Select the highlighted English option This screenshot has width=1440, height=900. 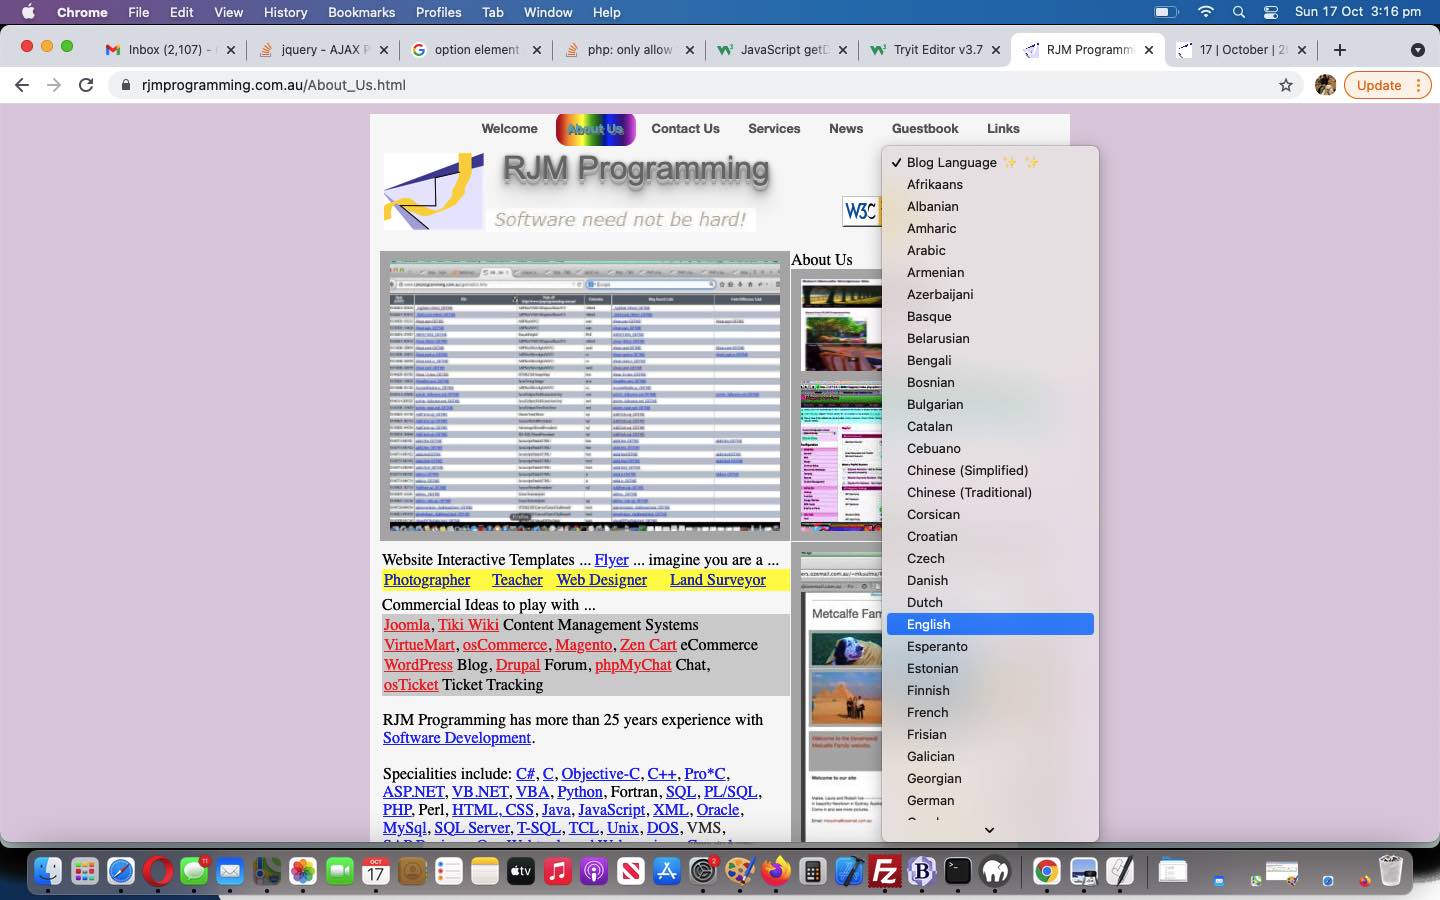[990, 624]
